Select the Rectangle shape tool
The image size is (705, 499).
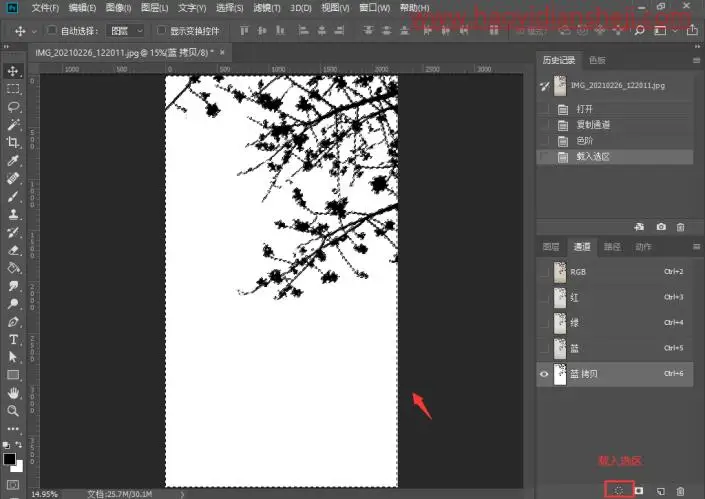coord(13,375)
